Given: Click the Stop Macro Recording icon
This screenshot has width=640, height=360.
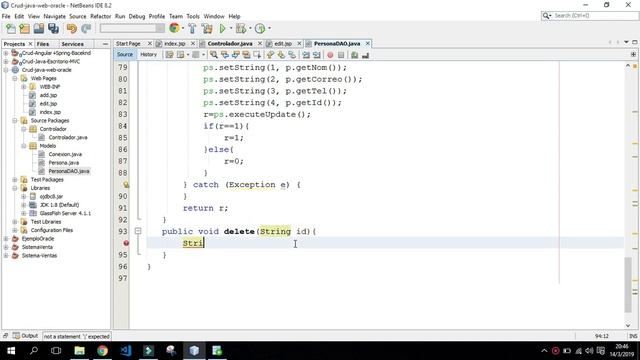Looking at the screenshot, I should click(x=341, y=55).
